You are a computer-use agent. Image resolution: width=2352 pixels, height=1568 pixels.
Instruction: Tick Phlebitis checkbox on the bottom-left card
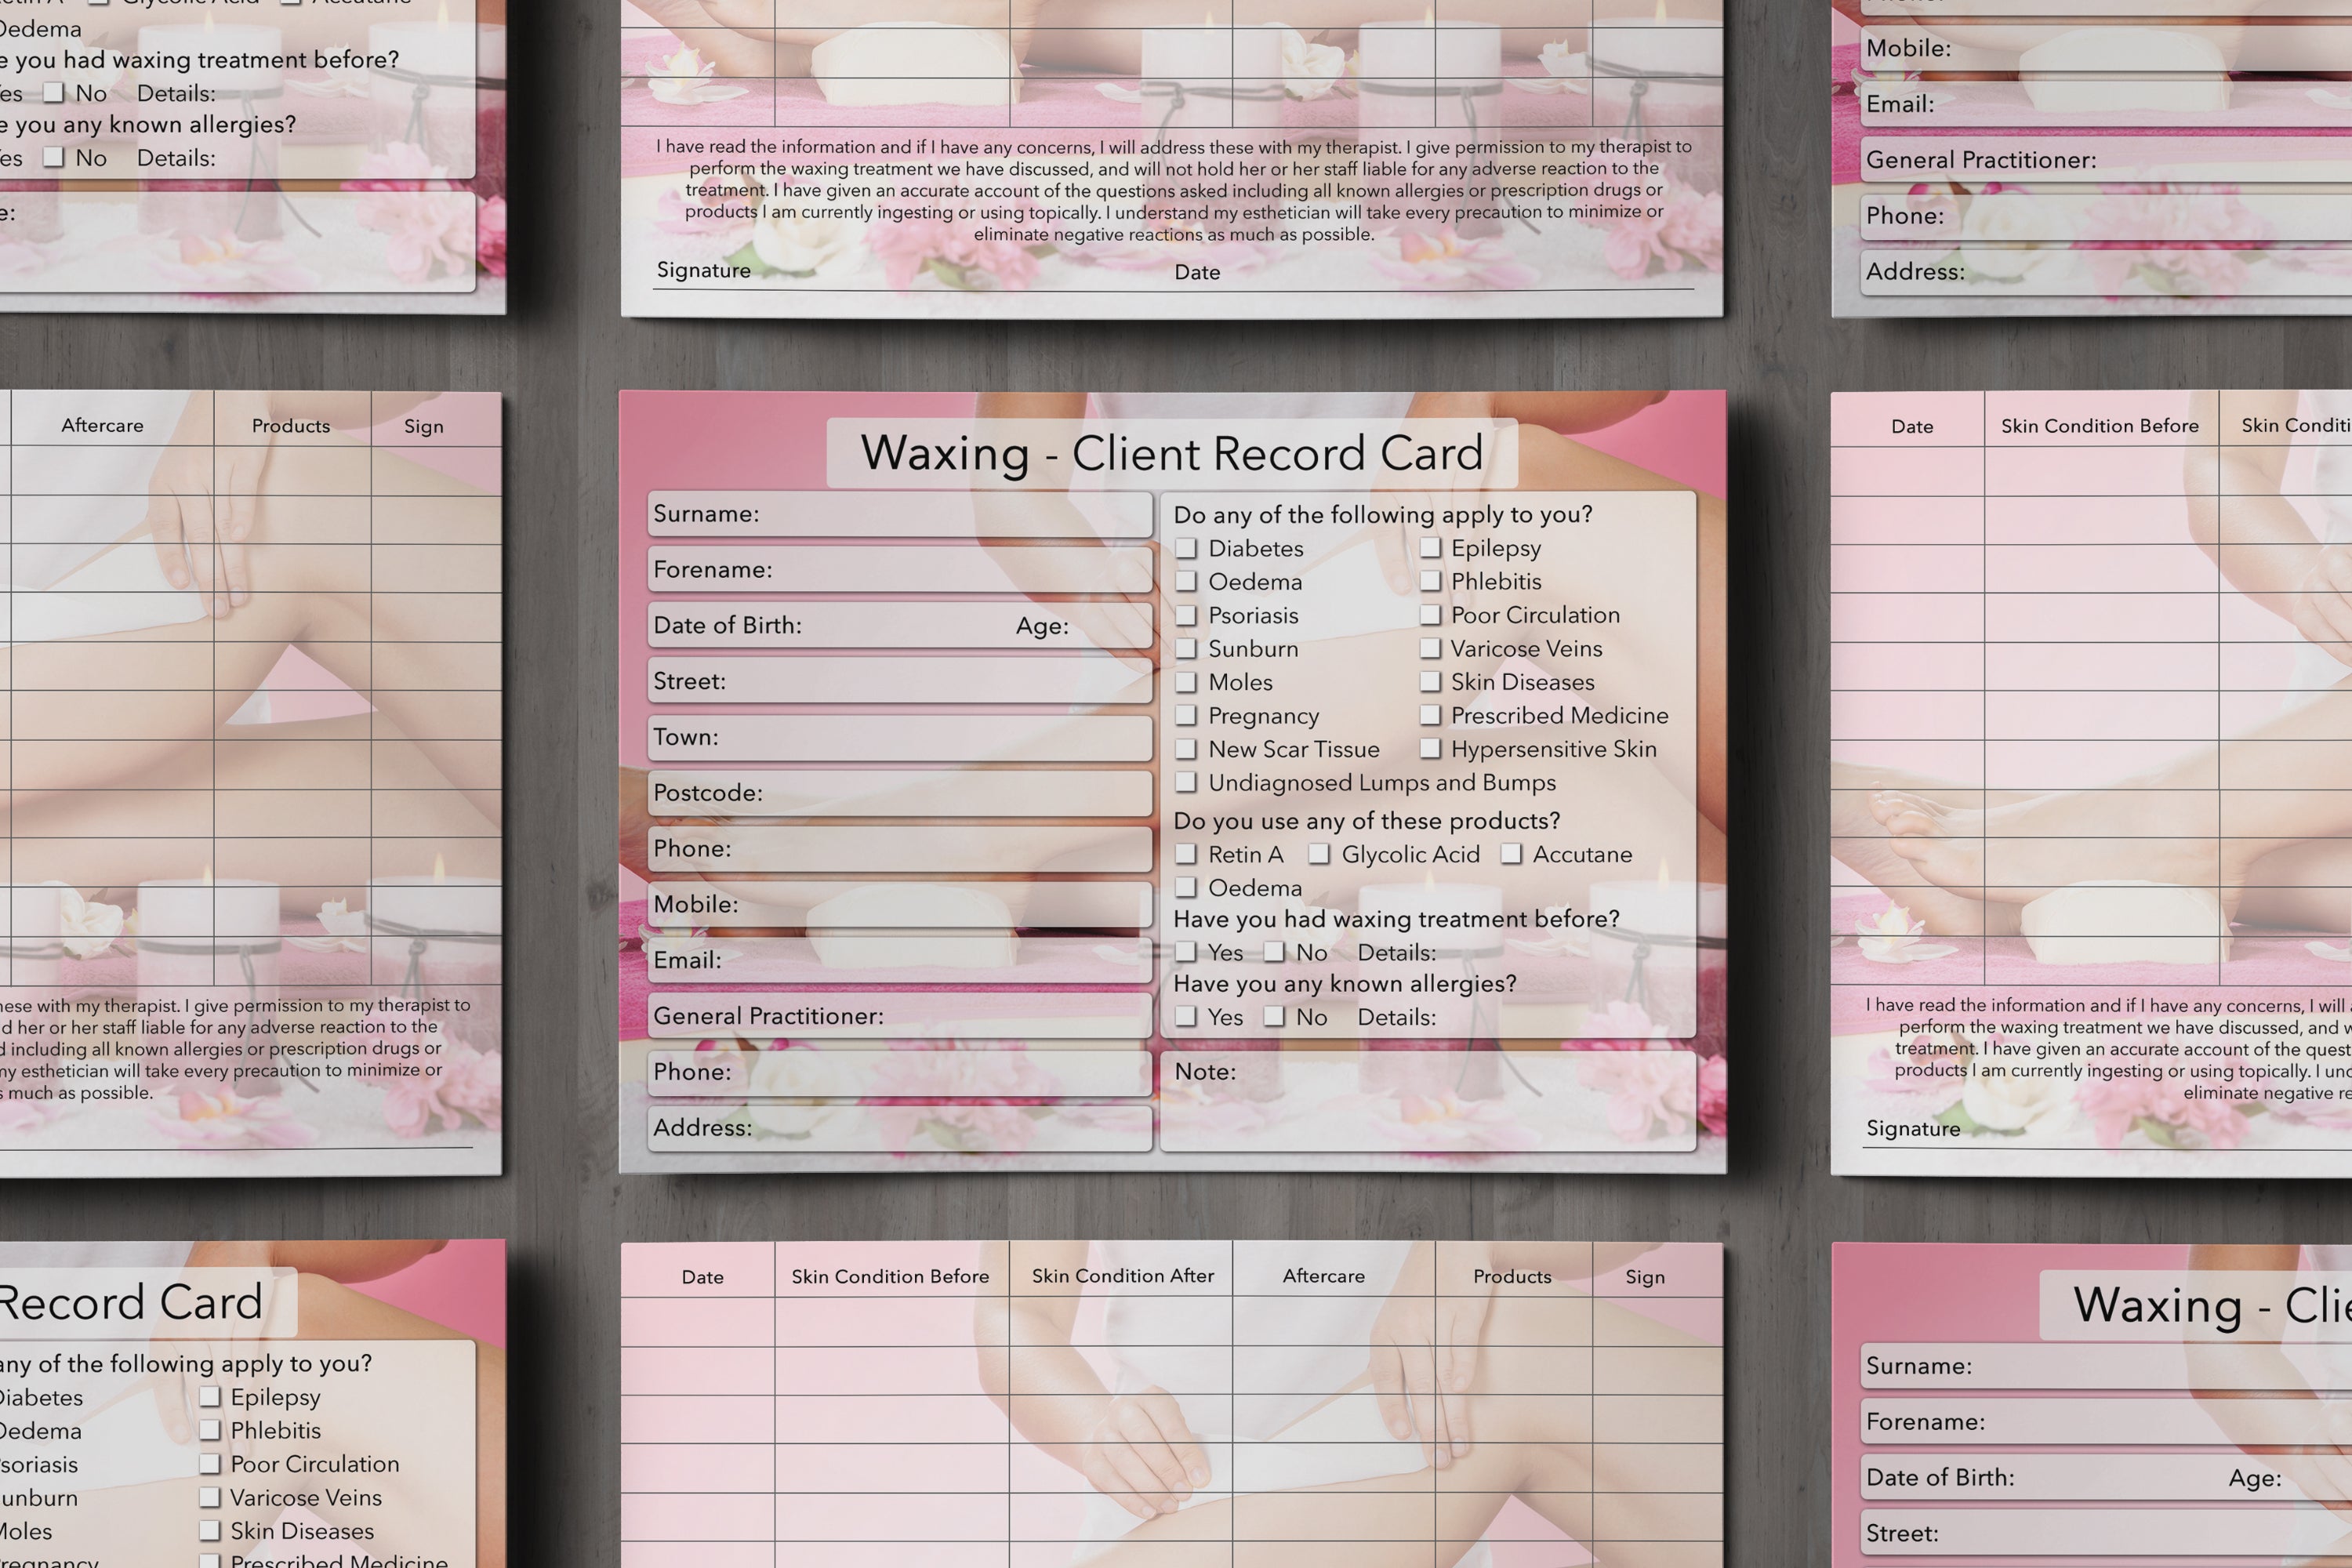click(x=209, y=1430)
